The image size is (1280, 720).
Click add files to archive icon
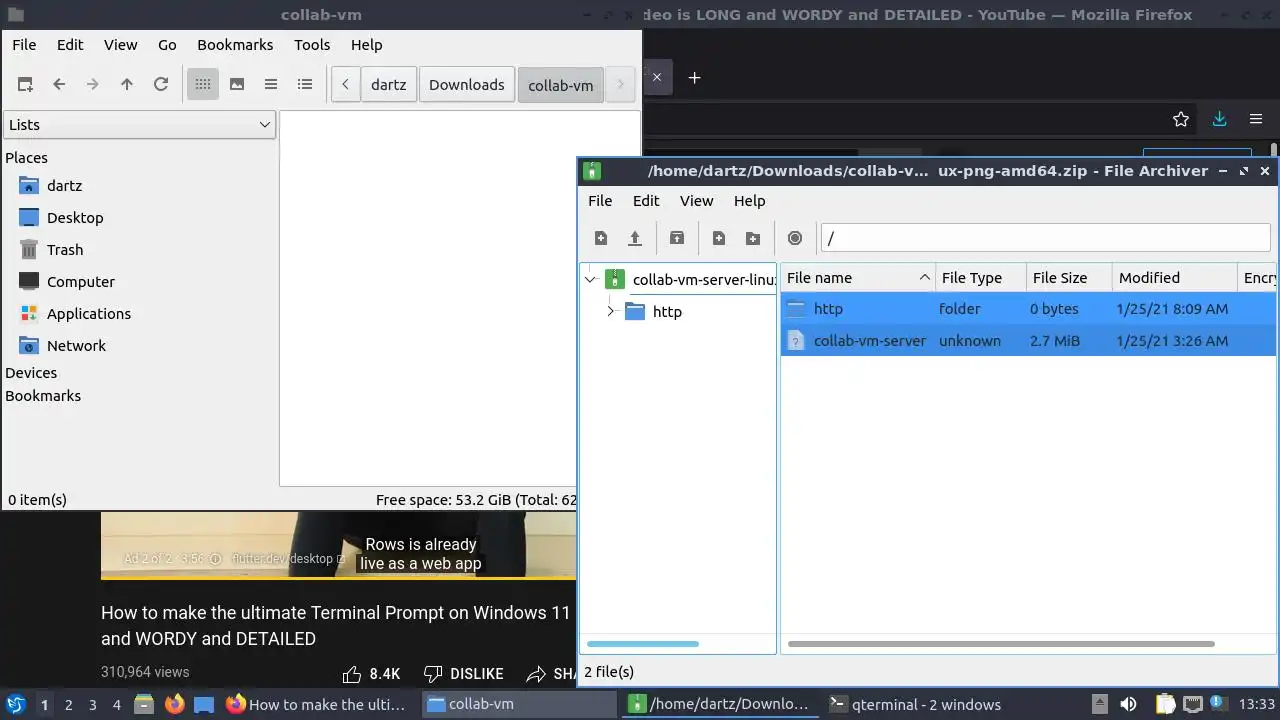[719, 238]
